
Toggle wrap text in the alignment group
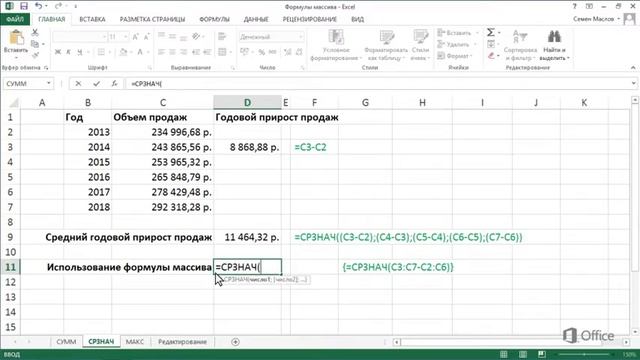point(222,36)
